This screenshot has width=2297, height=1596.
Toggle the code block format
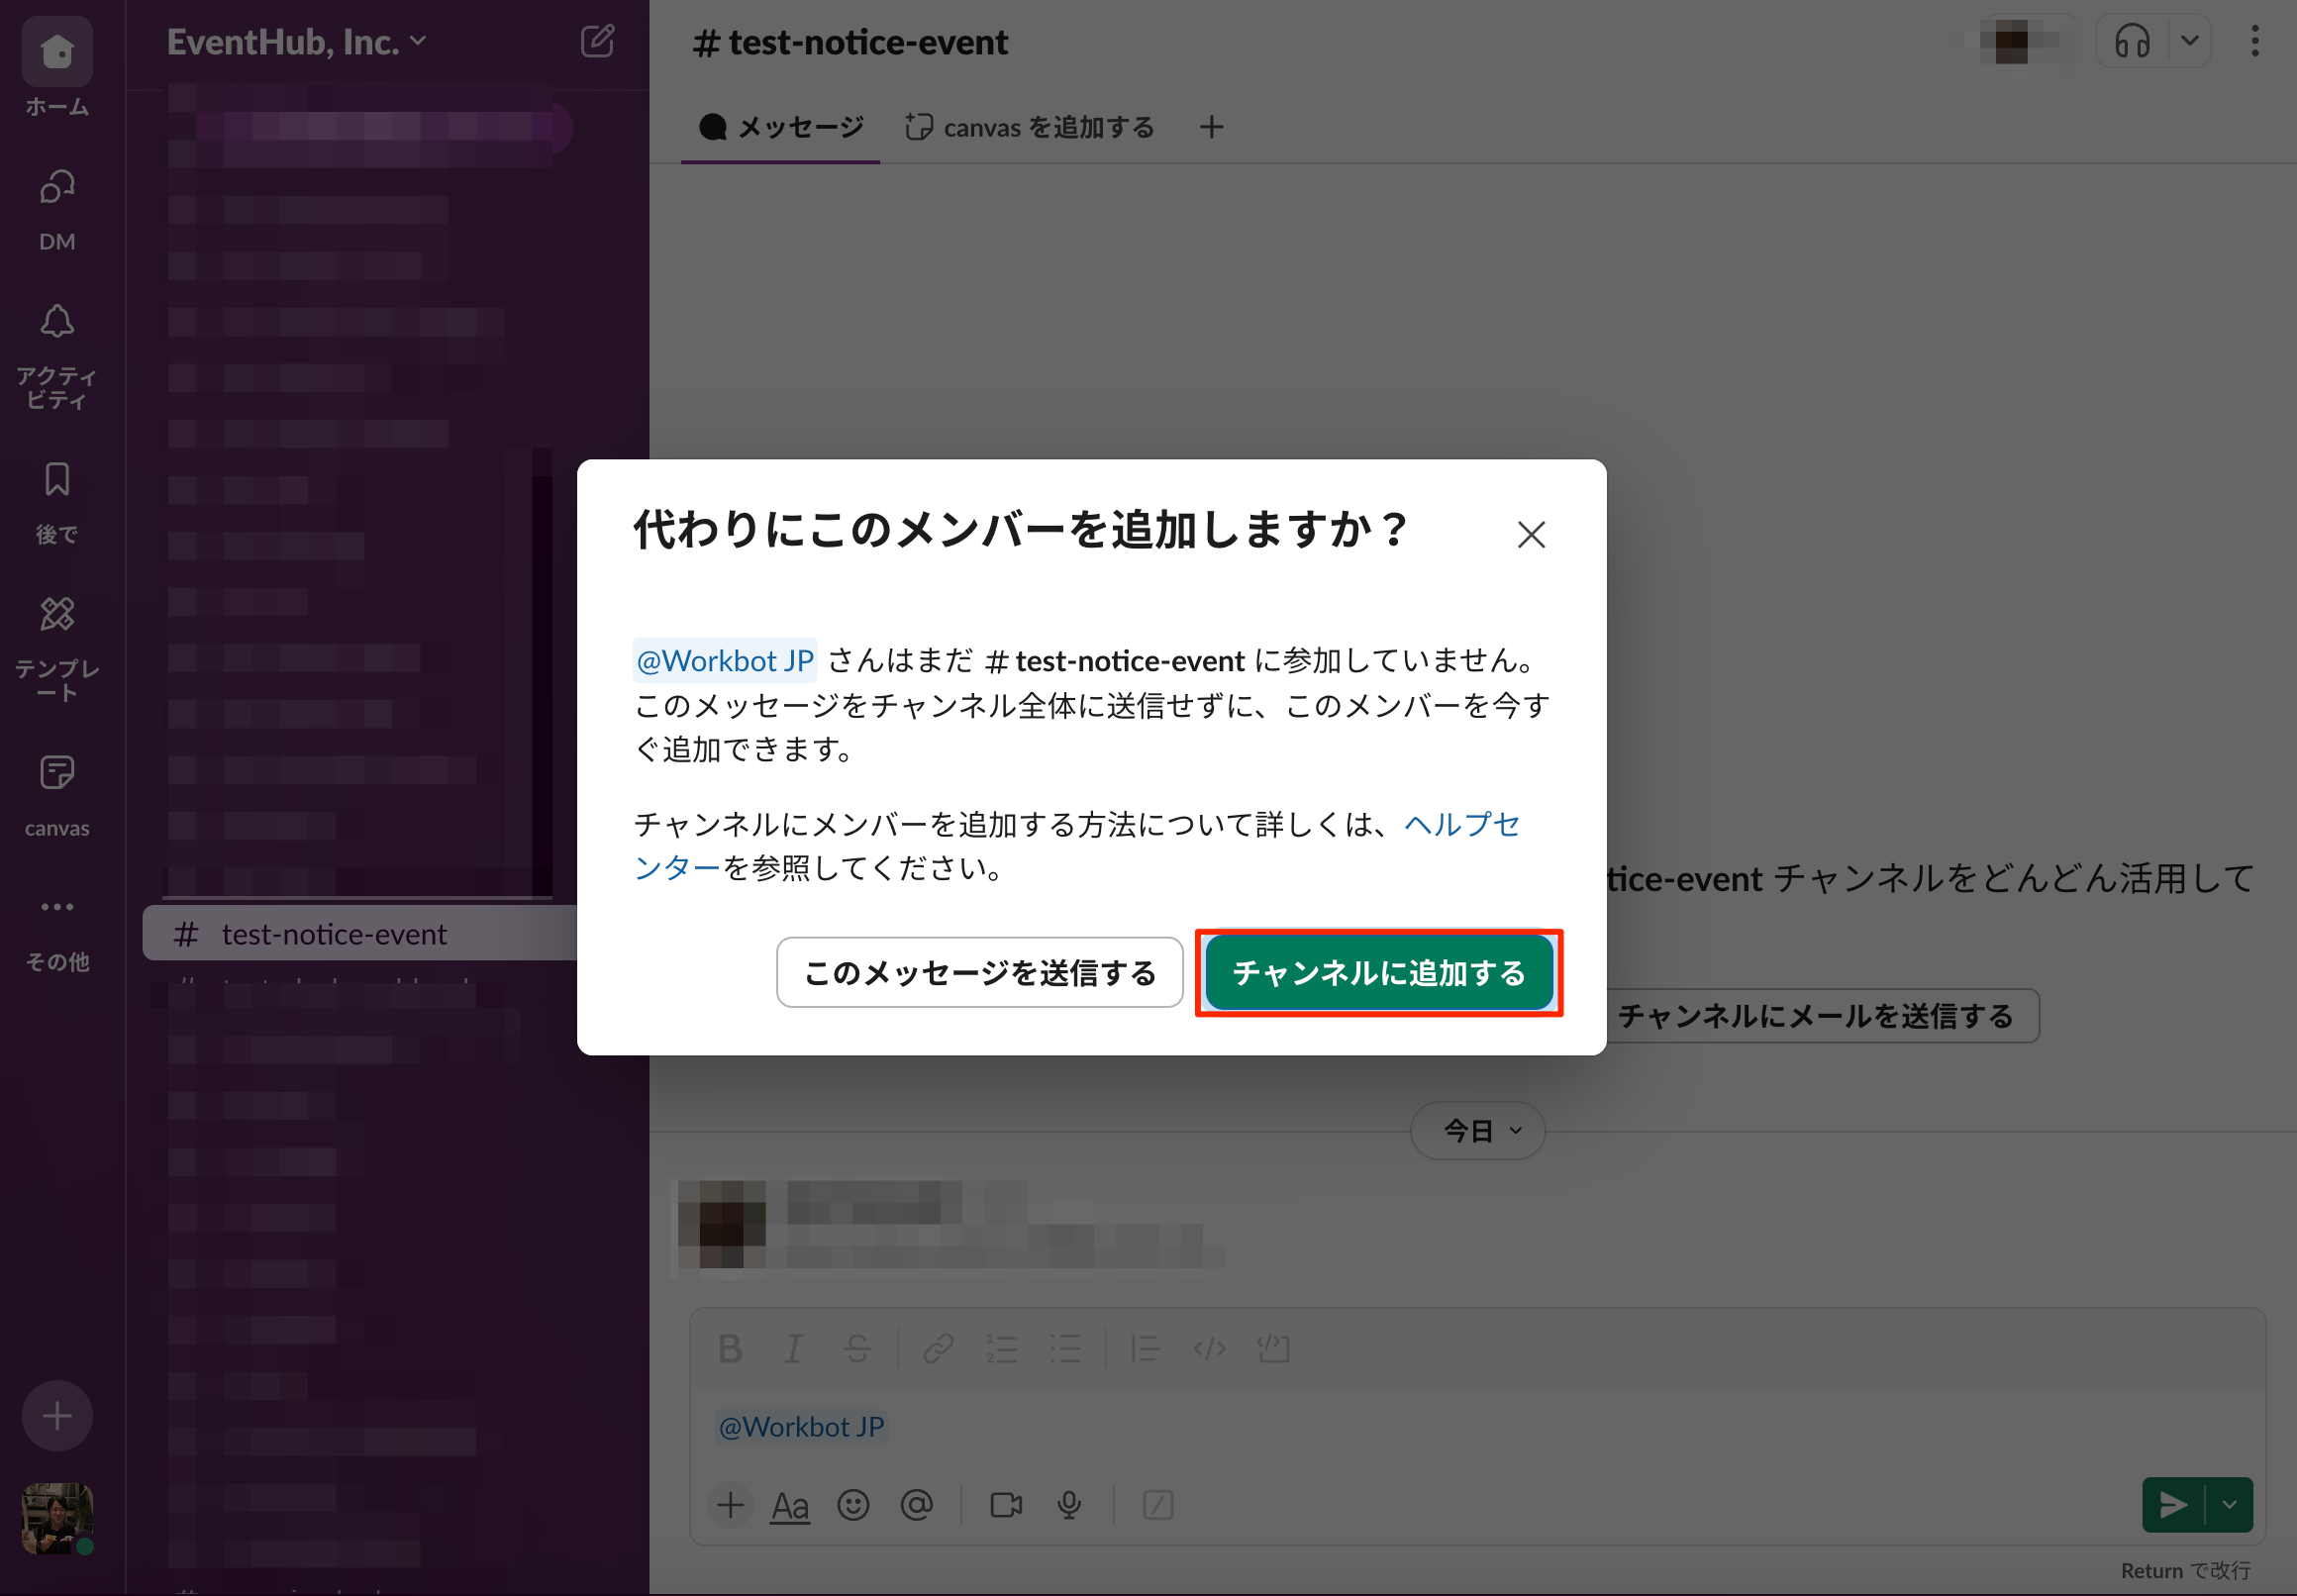tap(1273, 1349)
